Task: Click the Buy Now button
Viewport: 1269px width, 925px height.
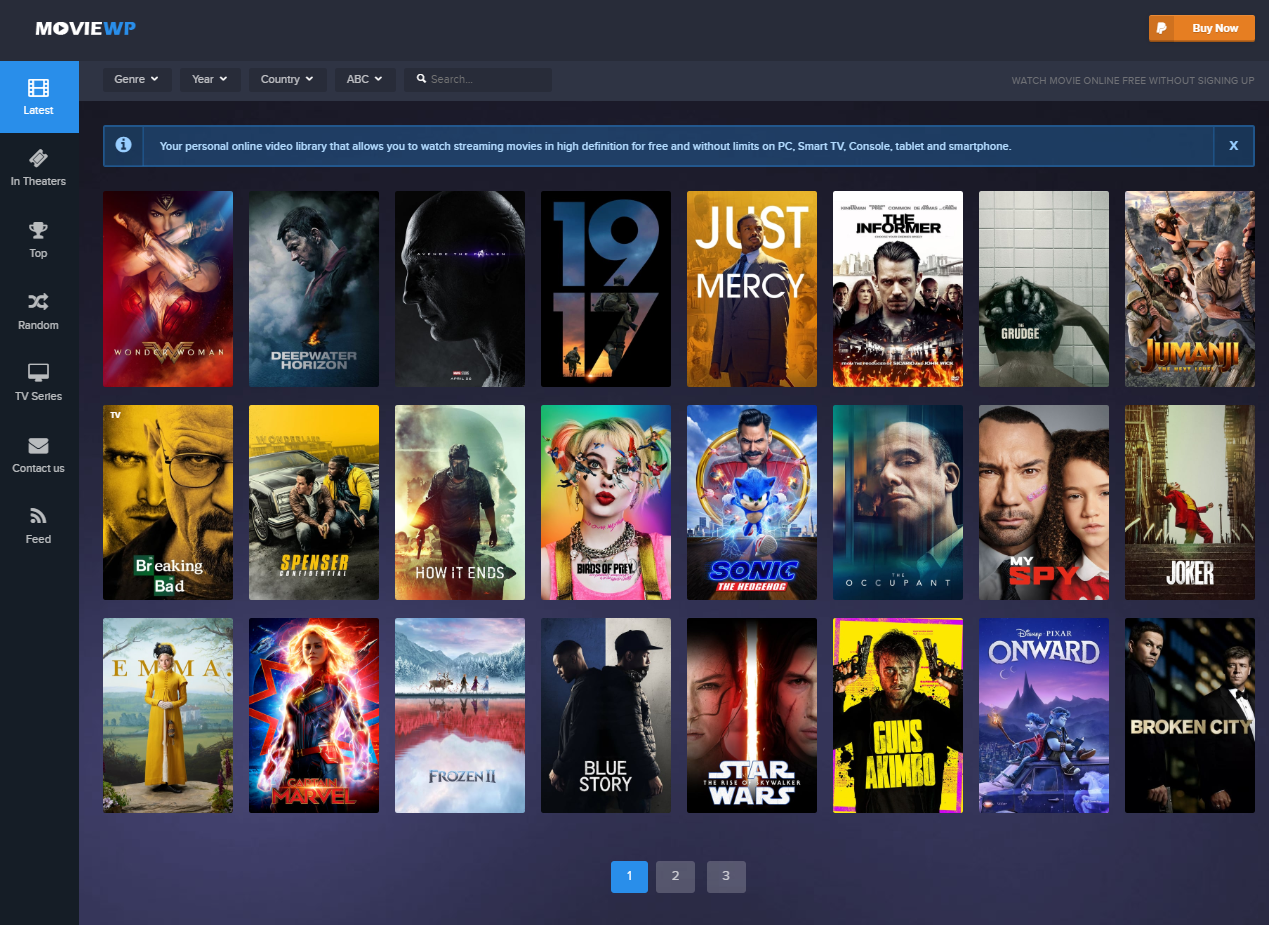Action: pyautogui.click(x=1201, y=28)
